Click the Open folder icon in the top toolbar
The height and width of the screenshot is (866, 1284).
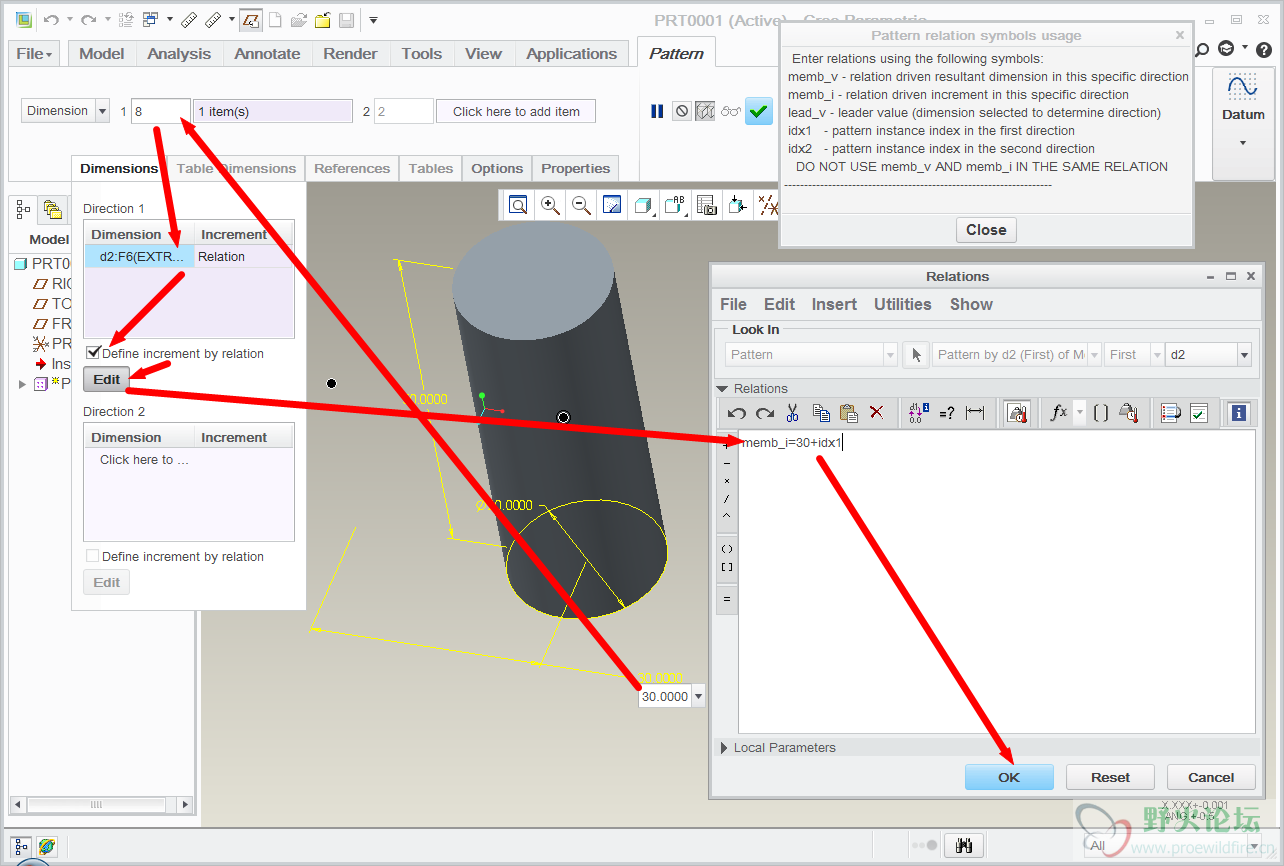point(298,20)
